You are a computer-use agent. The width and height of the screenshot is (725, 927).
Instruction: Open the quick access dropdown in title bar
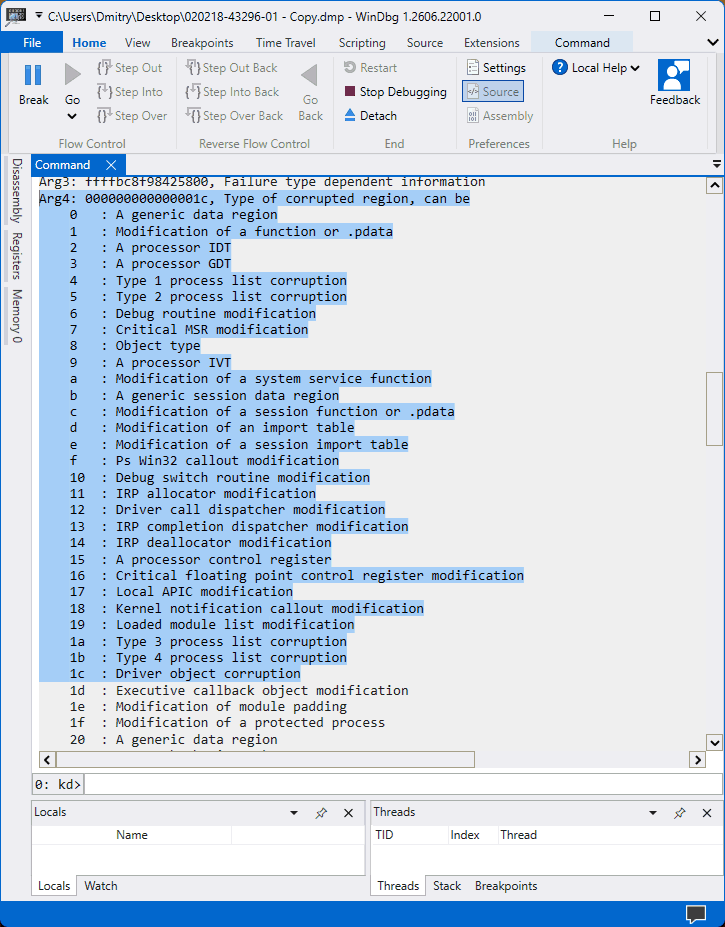[38, 16]
